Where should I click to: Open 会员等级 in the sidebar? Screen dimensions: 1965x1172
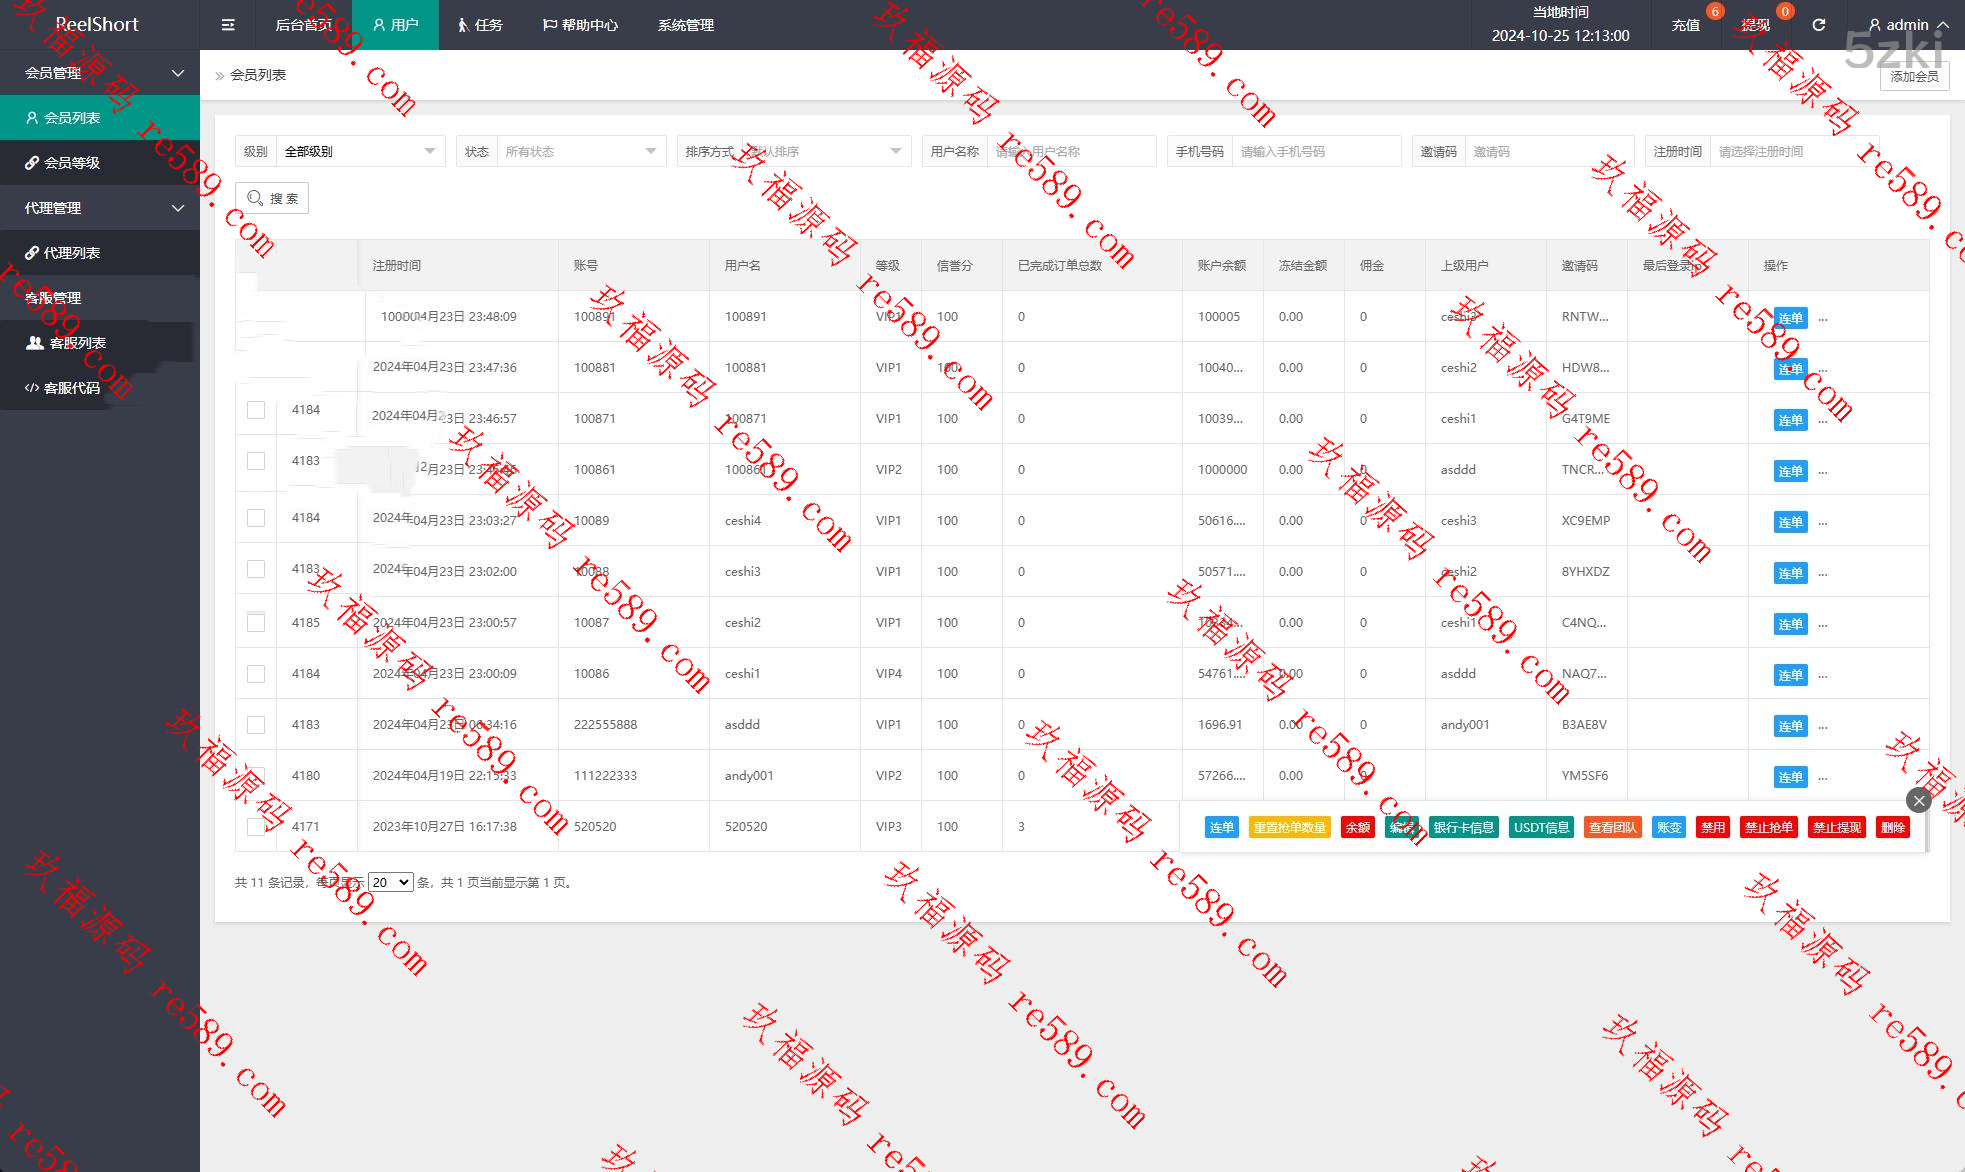(72, 163)
